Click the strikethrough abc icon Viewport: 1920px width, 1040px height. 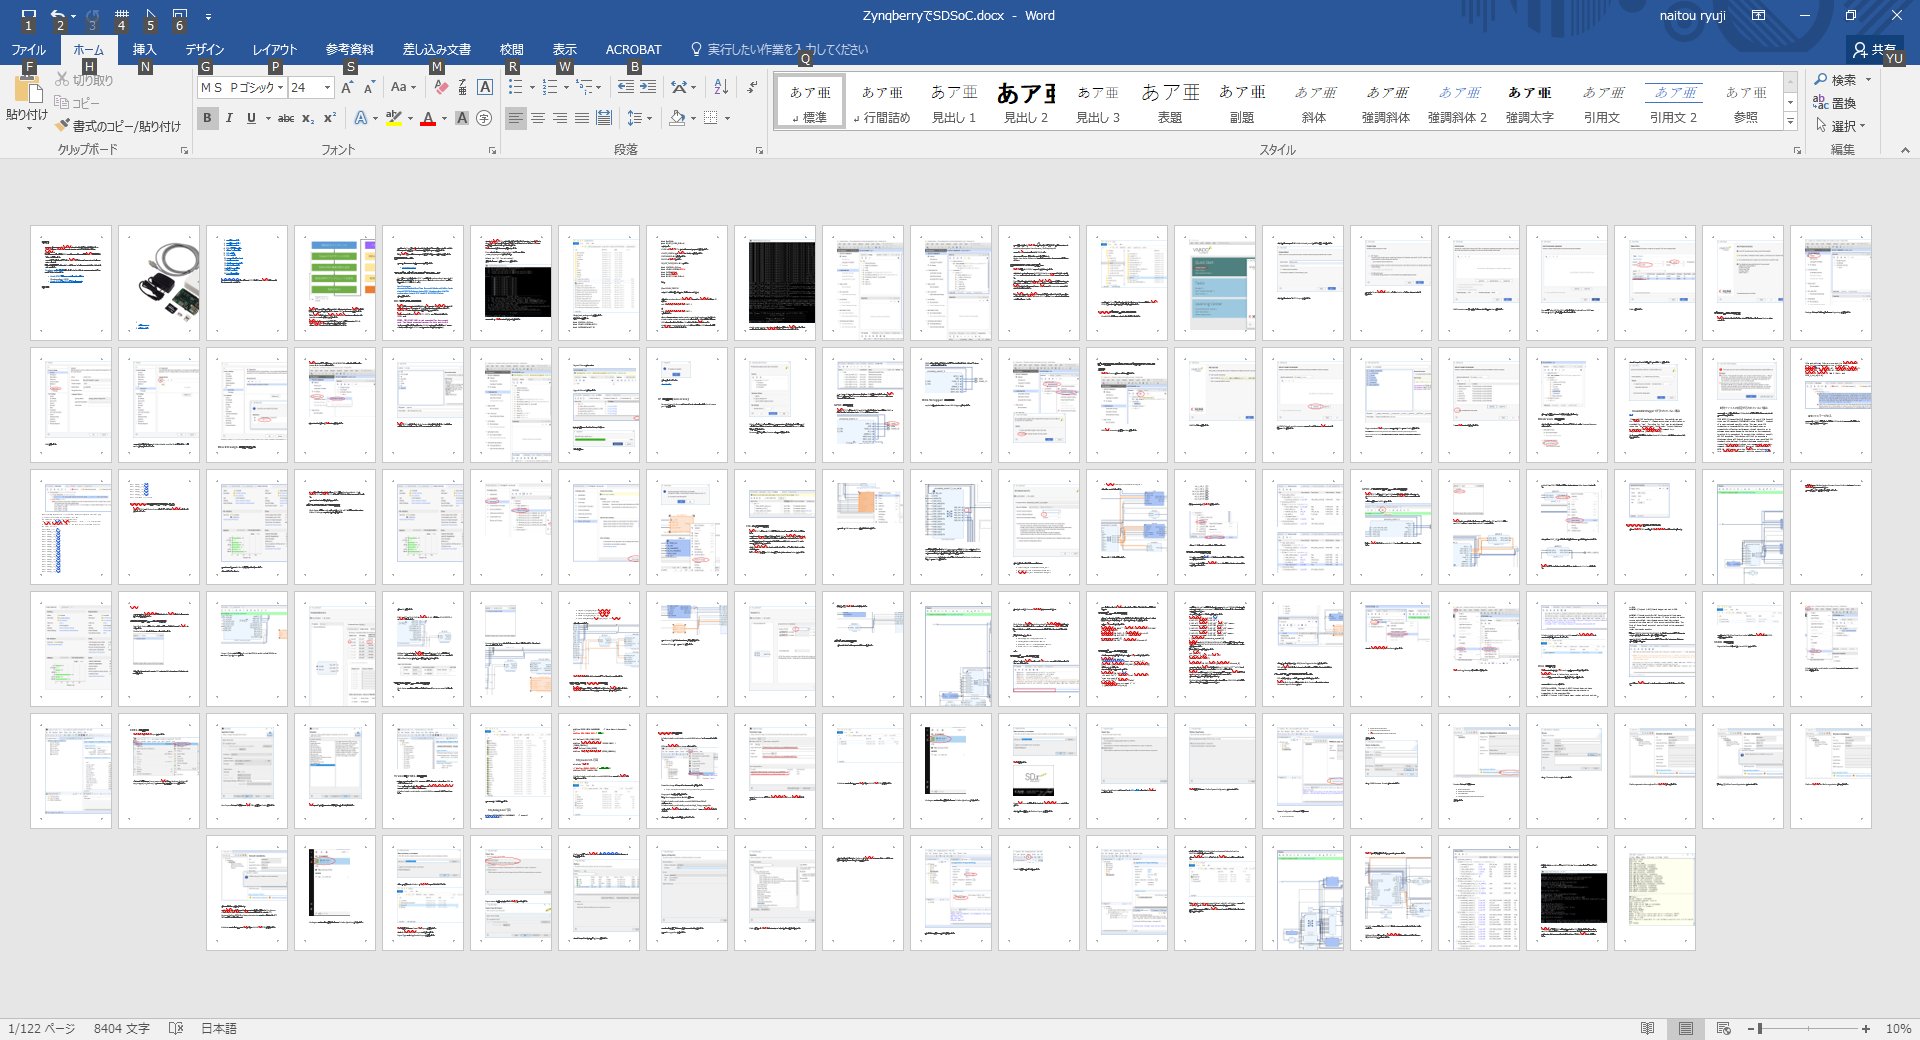(x=286, y=118)
